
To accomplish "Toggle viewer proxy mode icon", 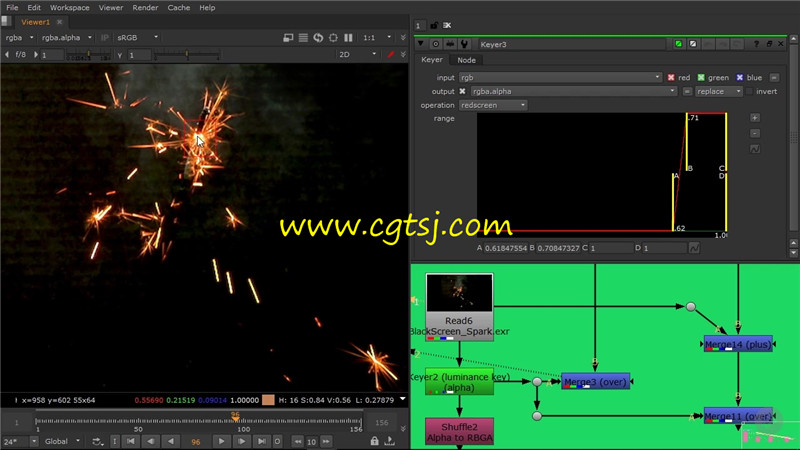I will point(288,38).
